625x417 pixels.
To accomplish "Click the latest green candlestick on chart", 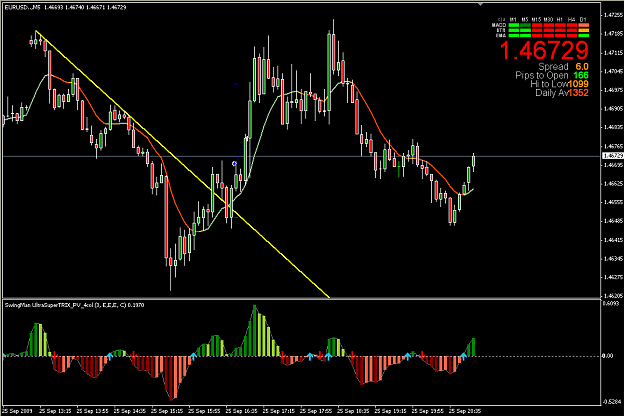I will 474,161.
